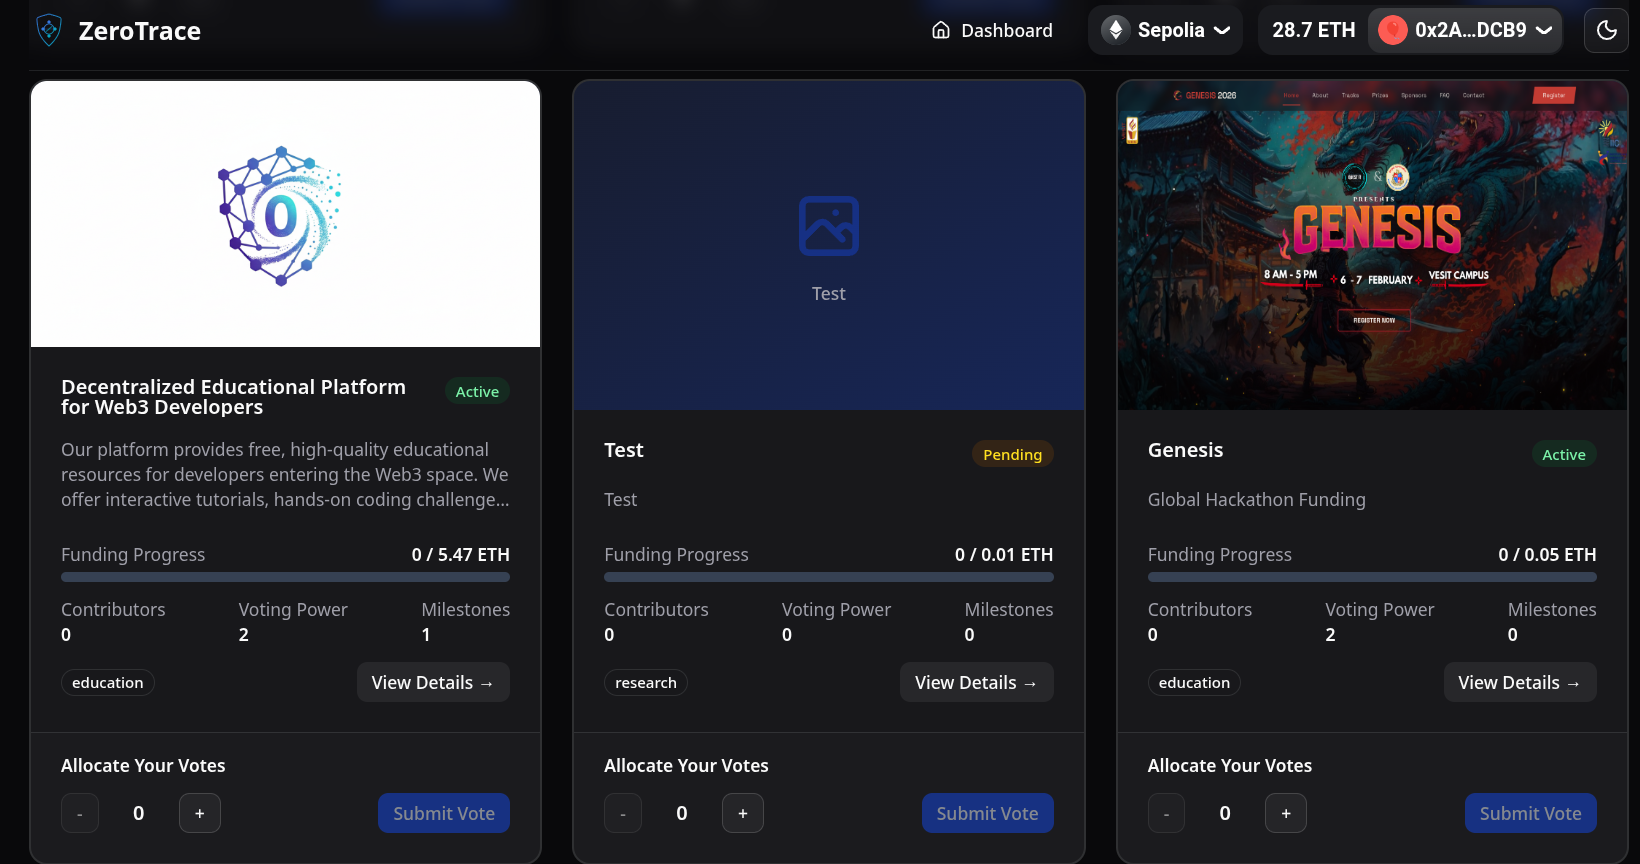Decrease votes with minus on Test card

(623, 813)
